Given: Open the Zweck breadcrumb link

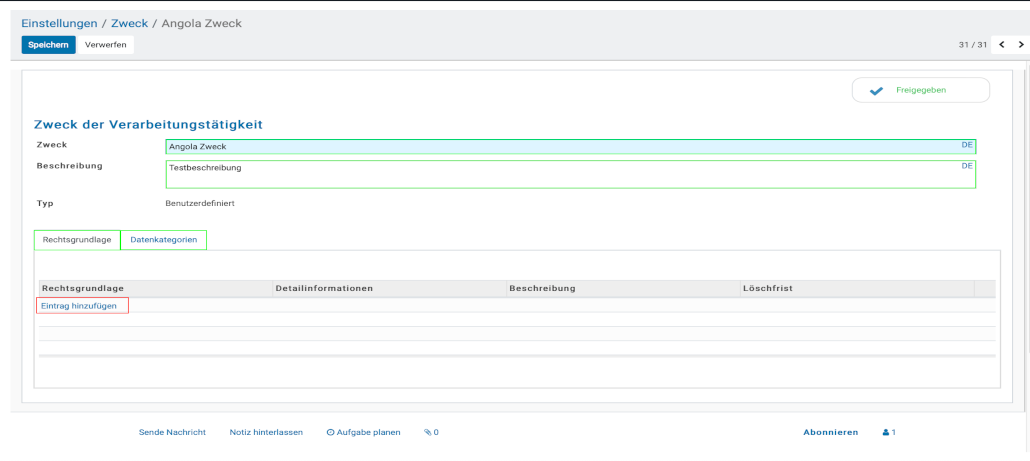Looking at the screenshot, I should [x=129, y=23].
